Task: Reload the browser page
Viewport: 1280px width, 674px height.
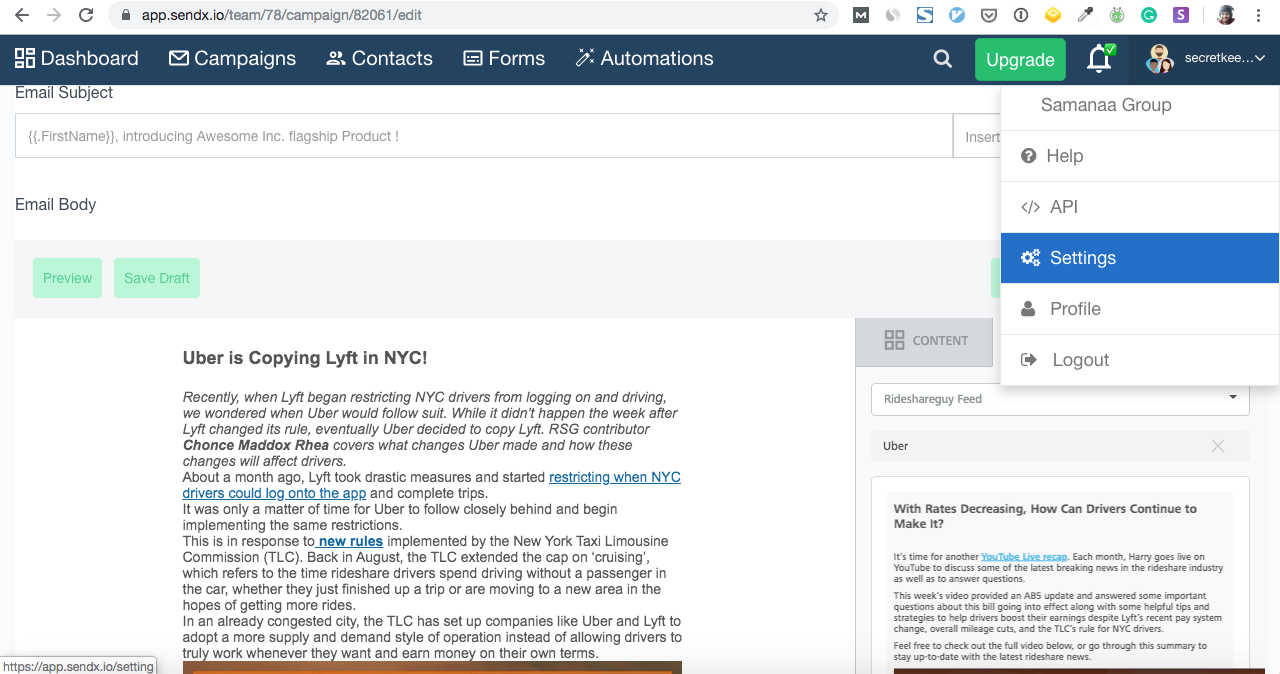Action: [86, 15]
